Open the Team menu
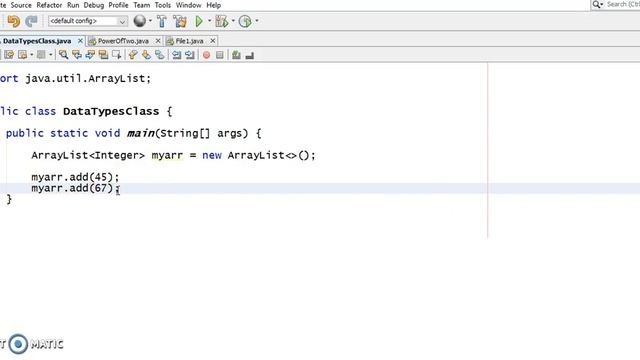This screenshot has height=360, width=640. 142,5
